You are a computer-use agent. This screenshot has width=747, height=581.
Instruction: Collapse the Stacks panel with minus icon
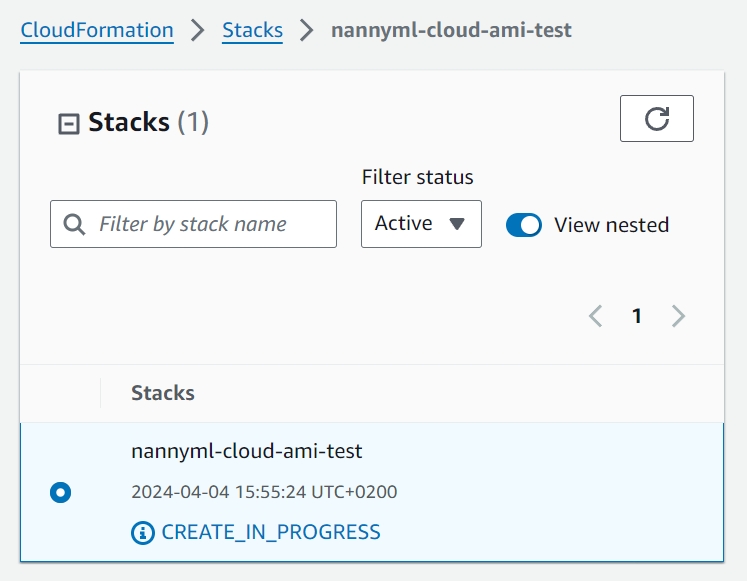click(x=69, y=124)
